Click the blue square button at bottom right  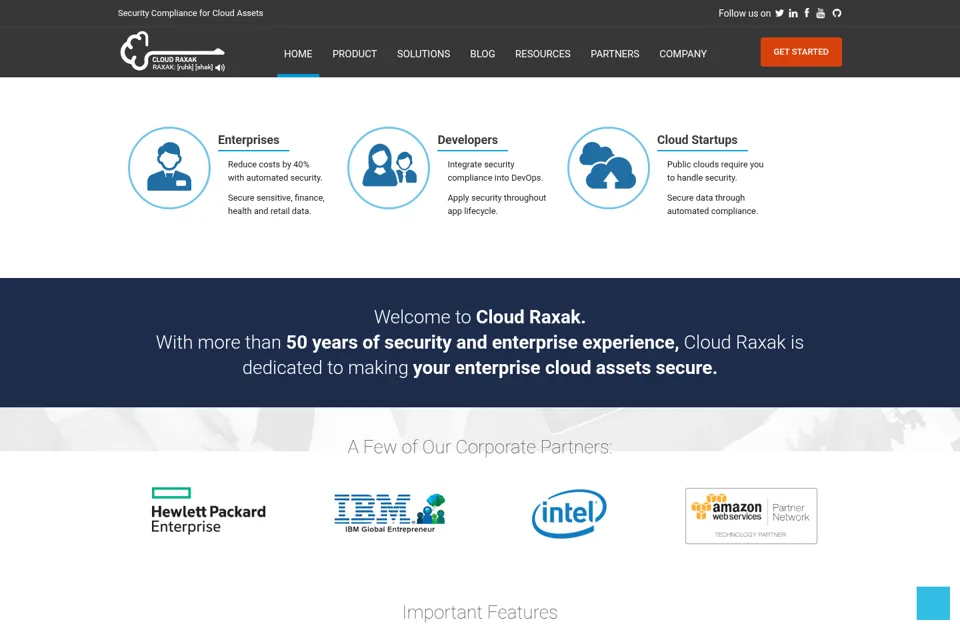tap(933, 603)
